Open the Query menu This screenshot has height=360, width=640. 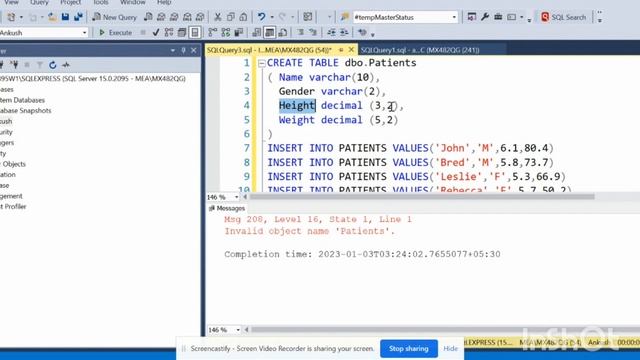(x=39, y=2)
